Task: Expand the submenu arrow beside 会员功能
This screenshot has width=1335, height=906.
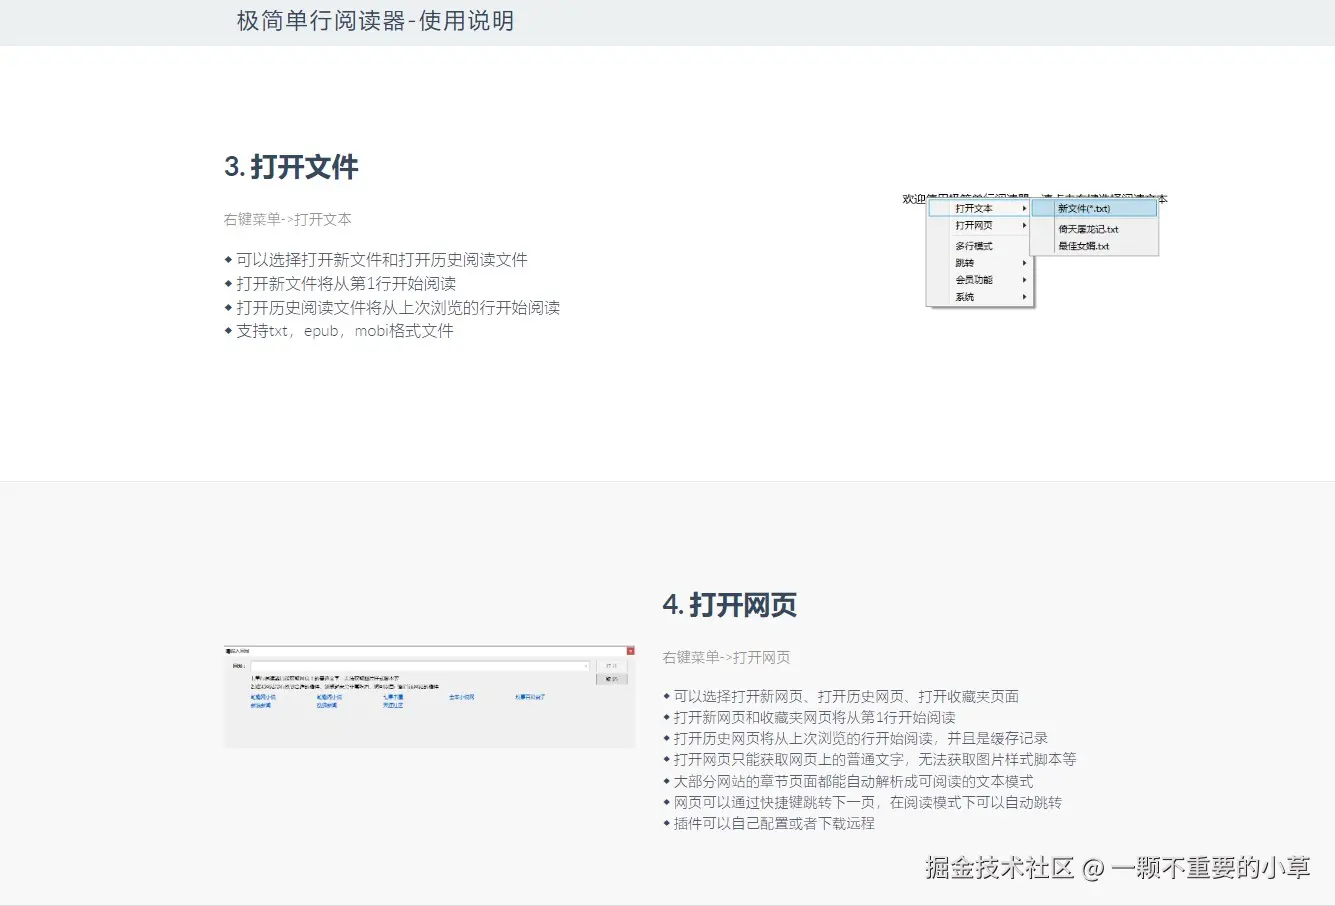Action: point(1024,280)
